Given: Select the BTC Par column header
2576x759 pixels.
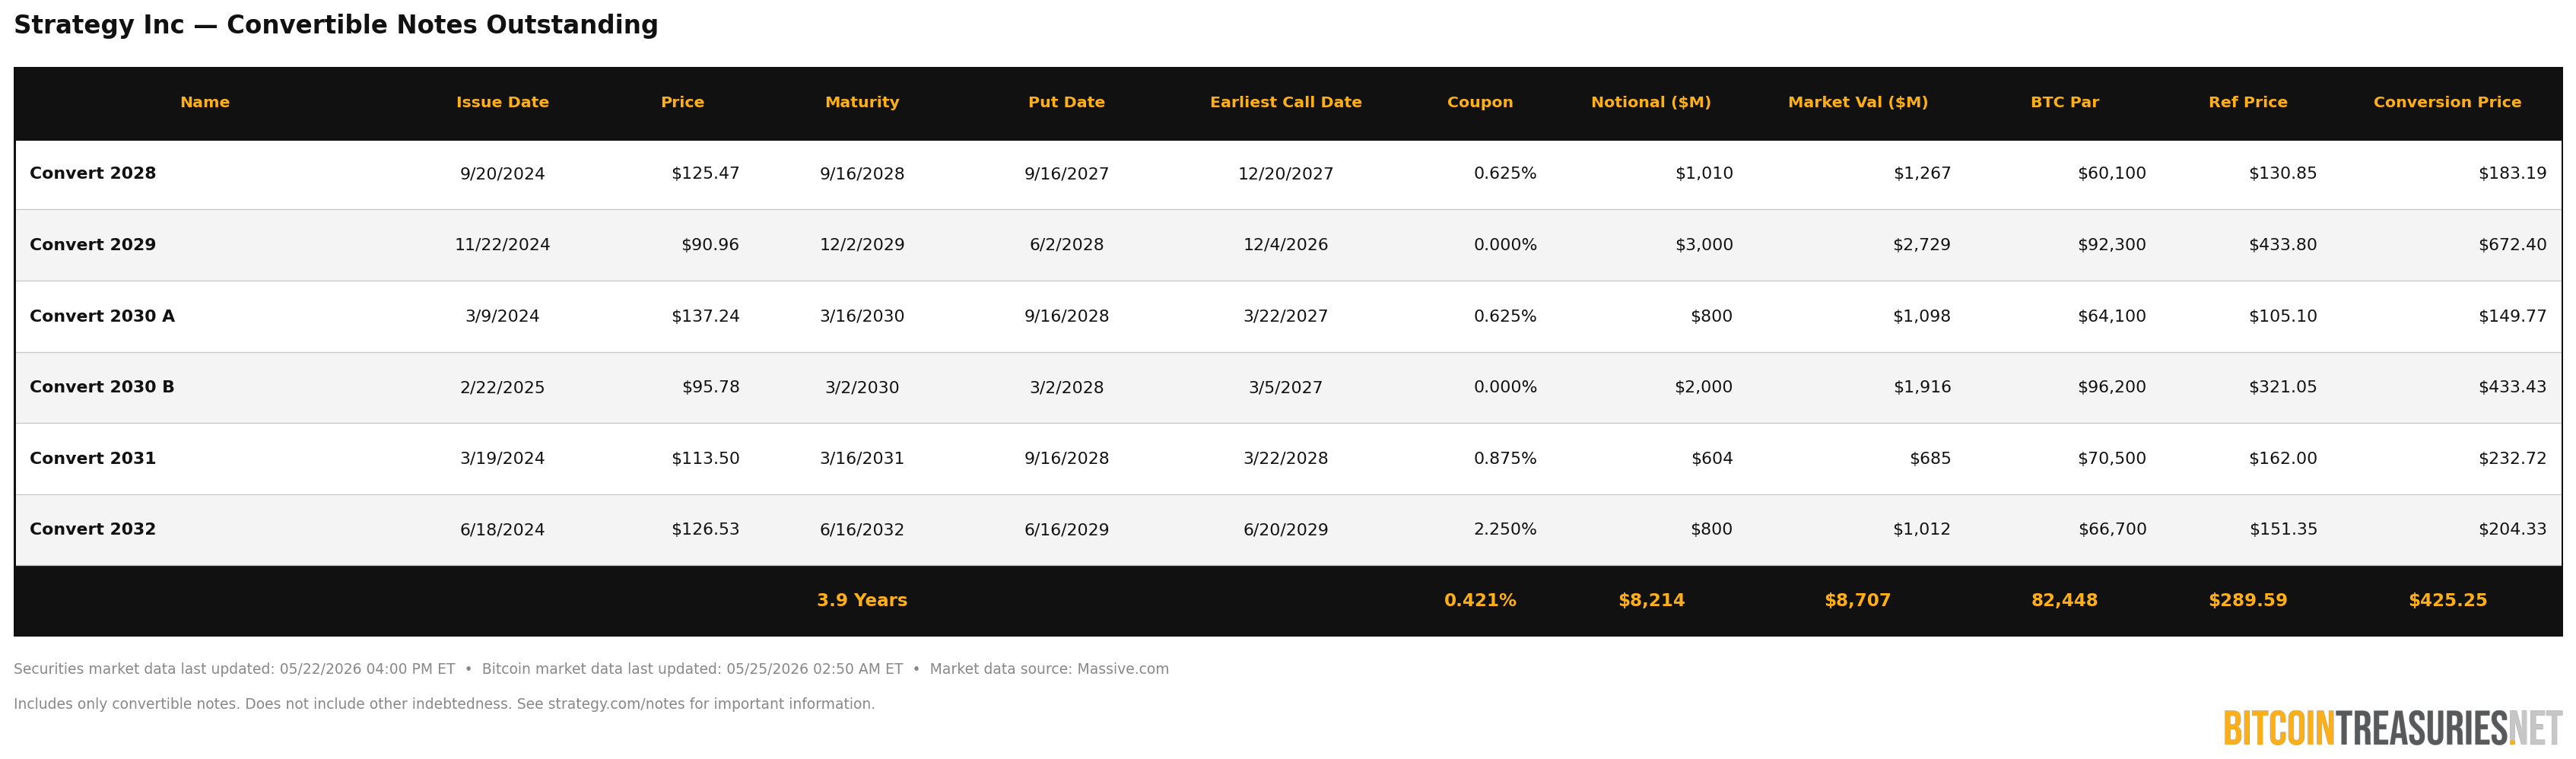Looking at the screenshot, I should tap(2064, 102).
